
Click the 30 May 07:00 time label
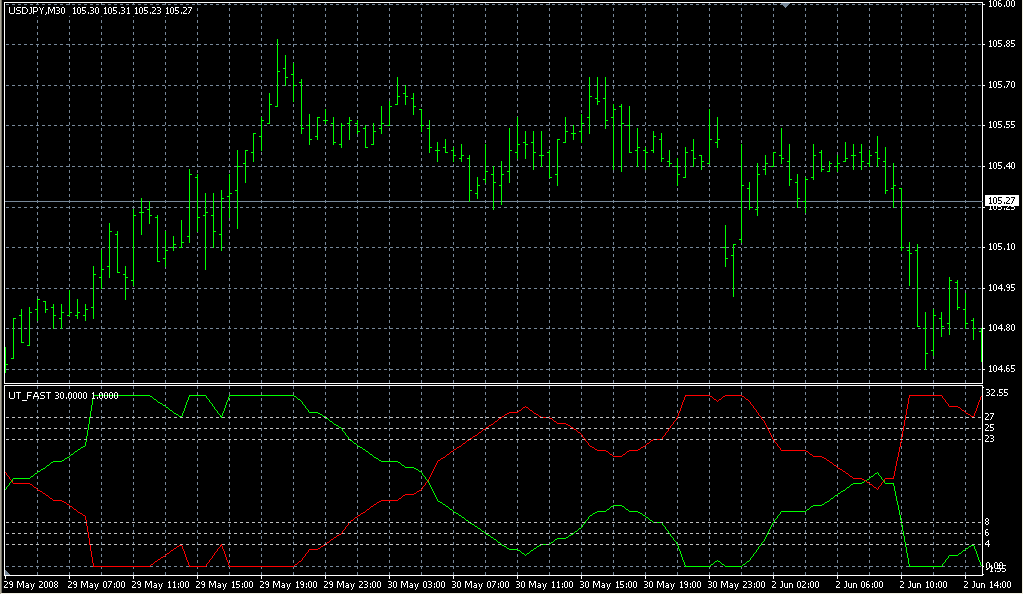pyautogui.click(x=481, y=585)
